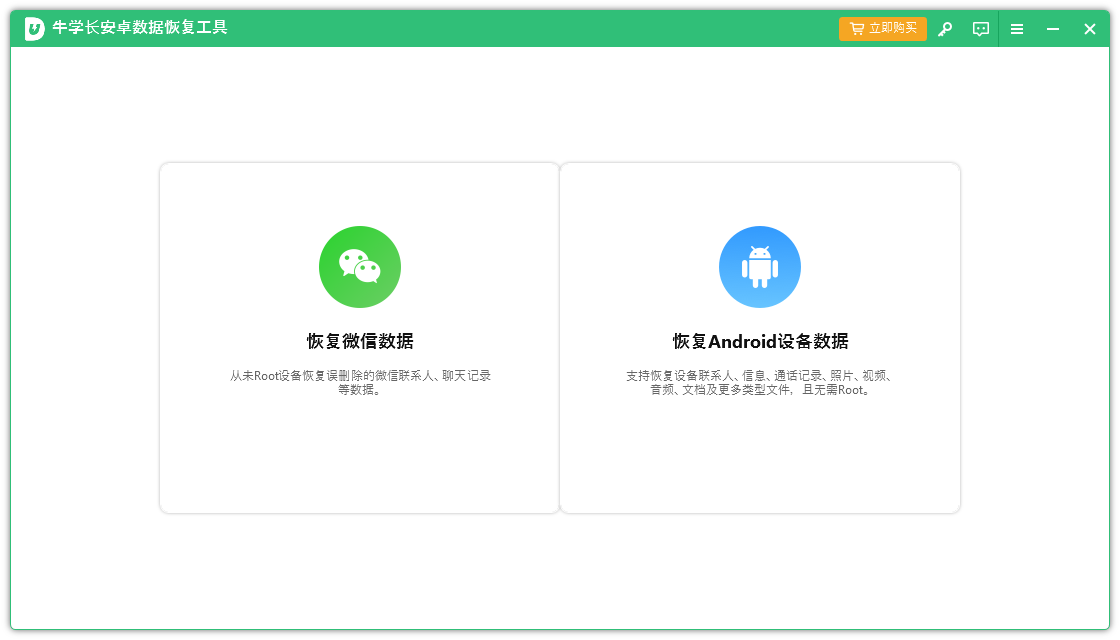Viewport: 1120px width, 640px height.
Task: Open registration via the key icon
Action: 945,29
